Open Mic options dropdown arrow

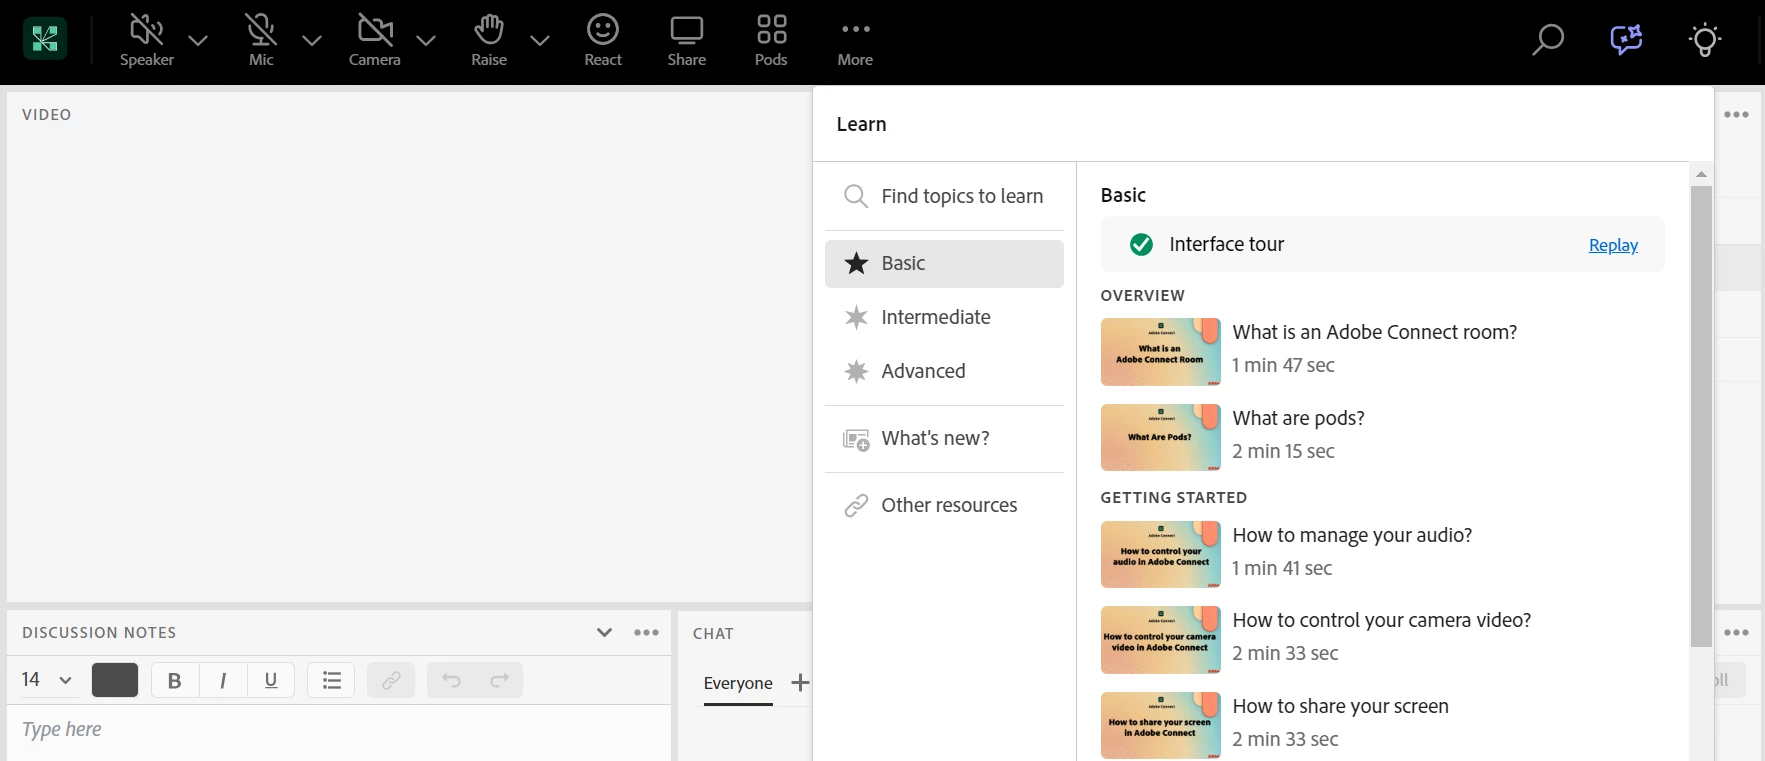click(312, 41)
